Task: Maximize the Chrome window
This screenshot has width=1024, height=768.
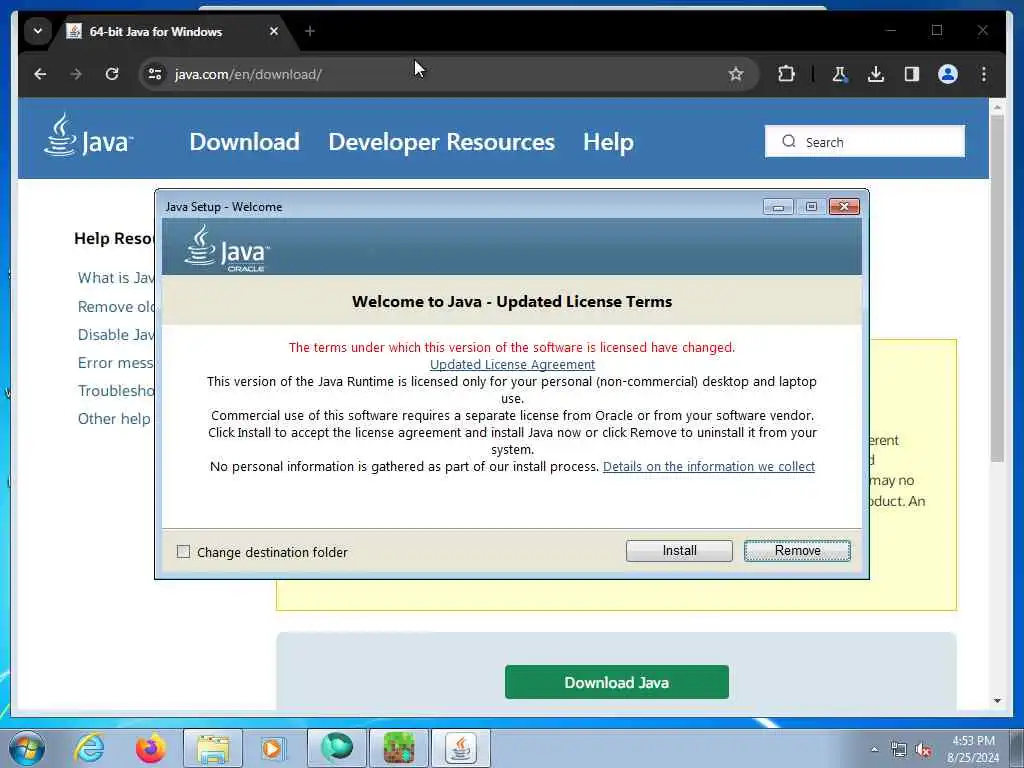Action: click(937, 31)
